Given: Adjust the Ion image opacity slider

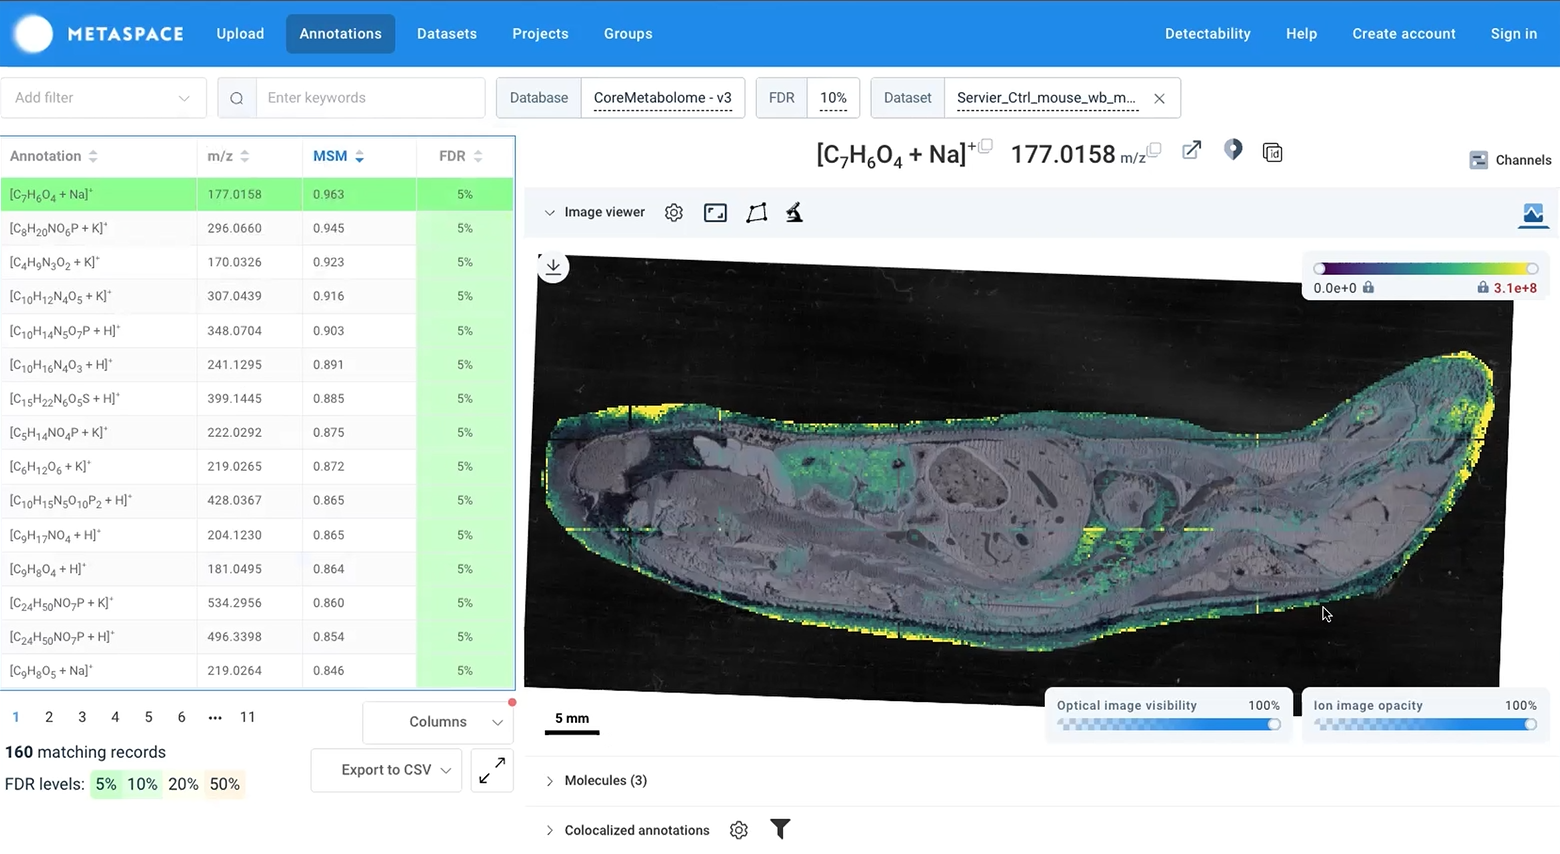Looking at the screenshot, I should [x=1424, y=724].
